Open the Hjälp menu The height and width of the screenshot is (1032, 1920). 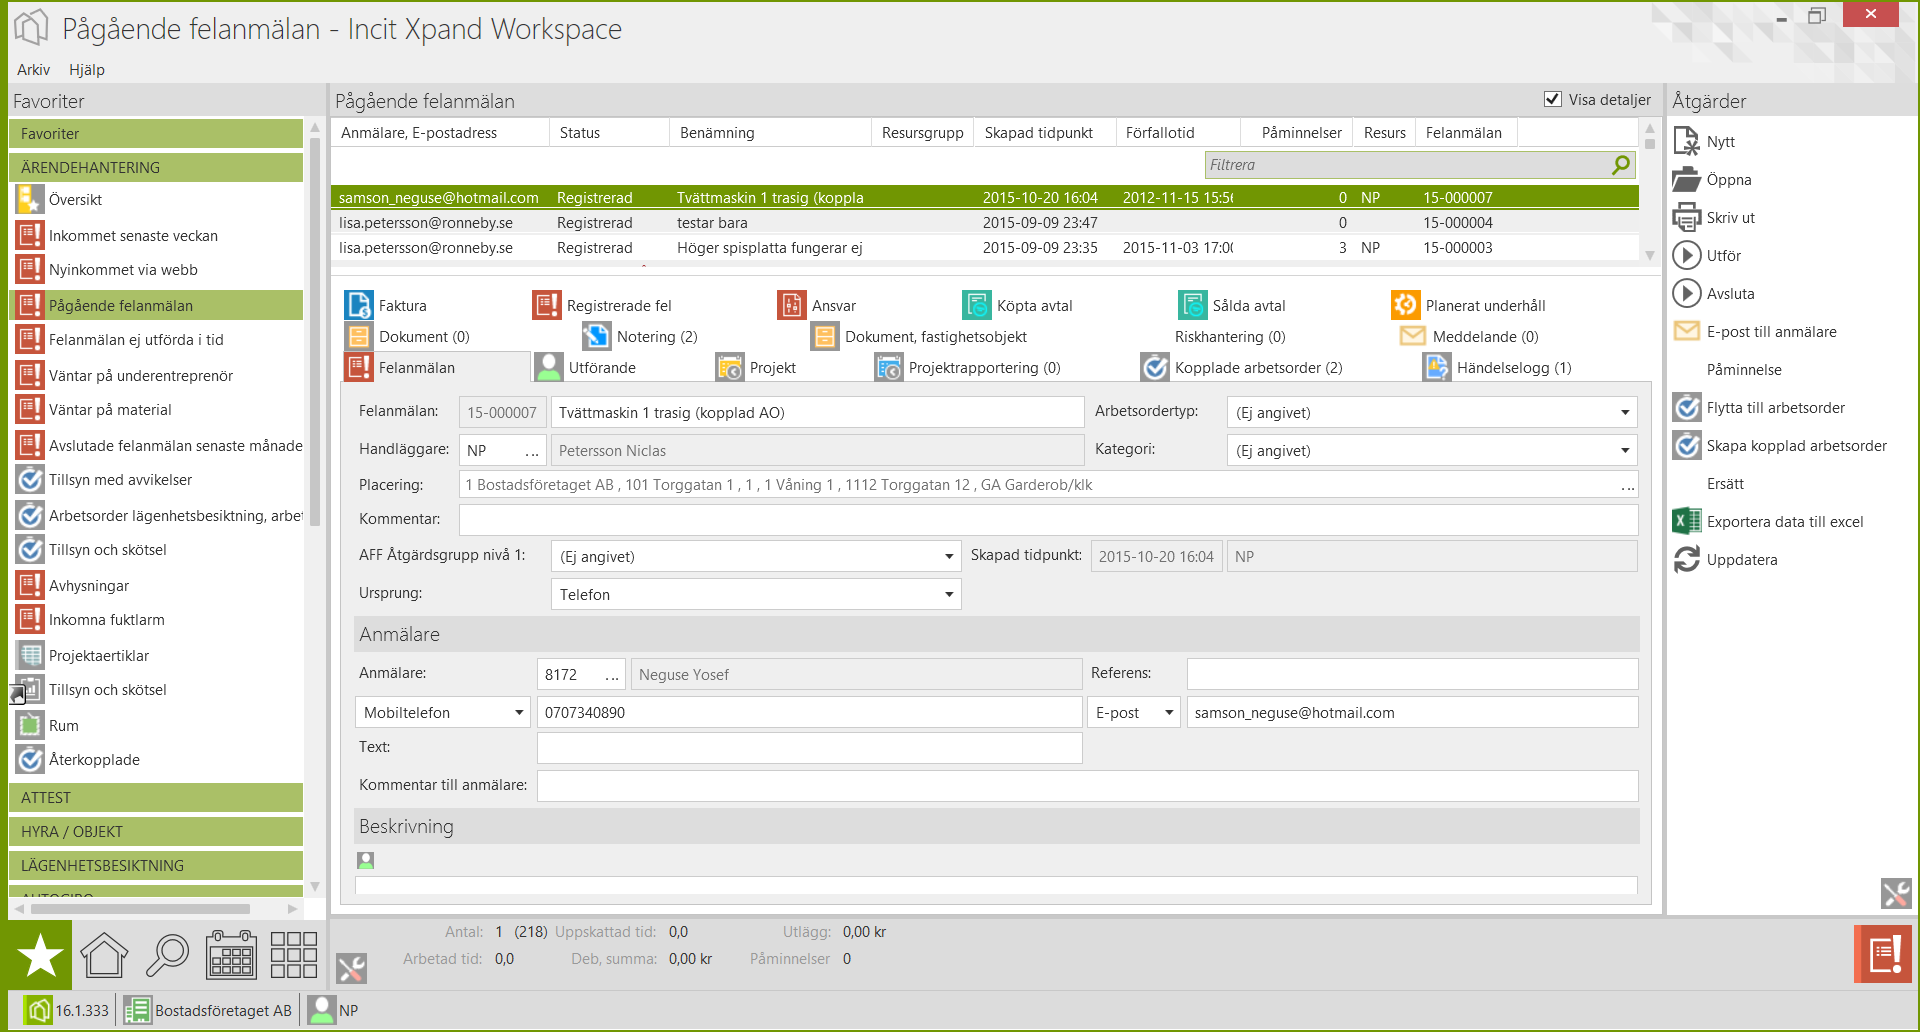87,69
